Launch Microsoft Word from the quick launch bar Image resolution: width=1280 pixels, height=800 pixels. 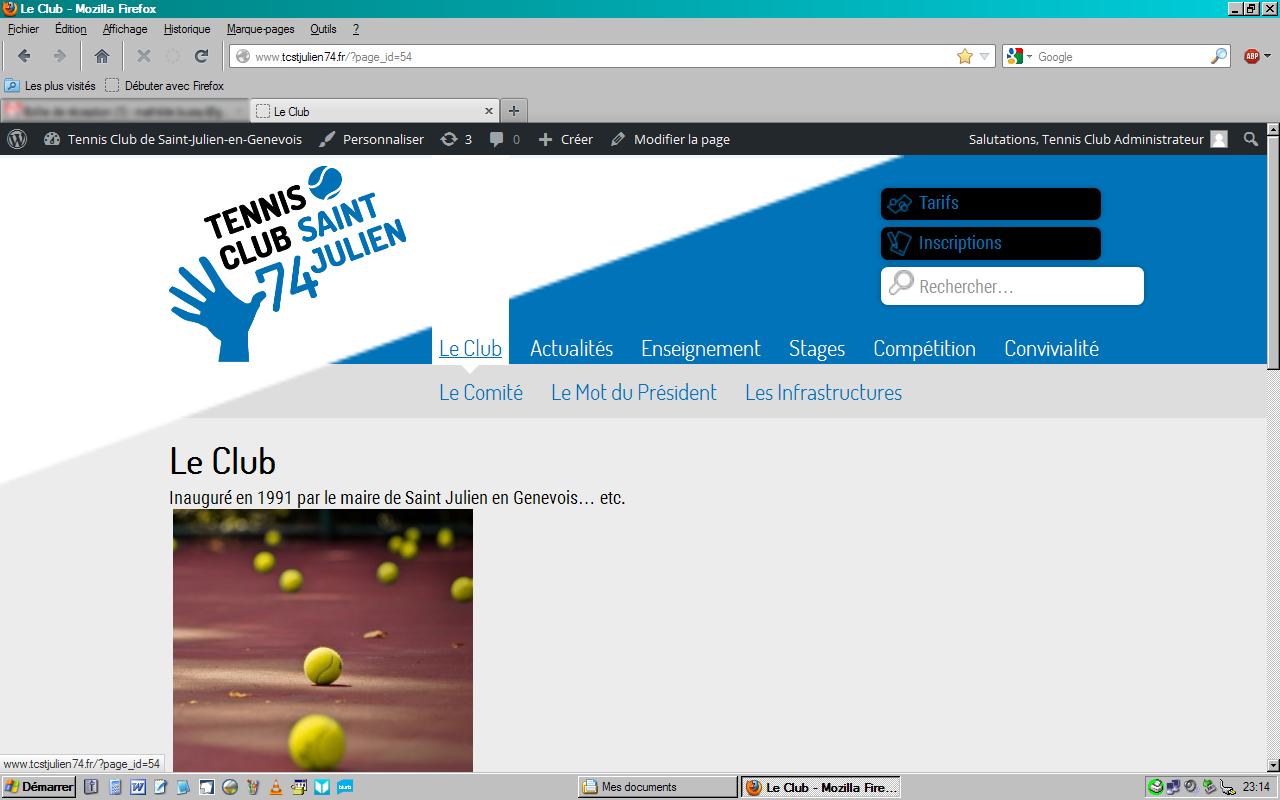pos(136,787)
